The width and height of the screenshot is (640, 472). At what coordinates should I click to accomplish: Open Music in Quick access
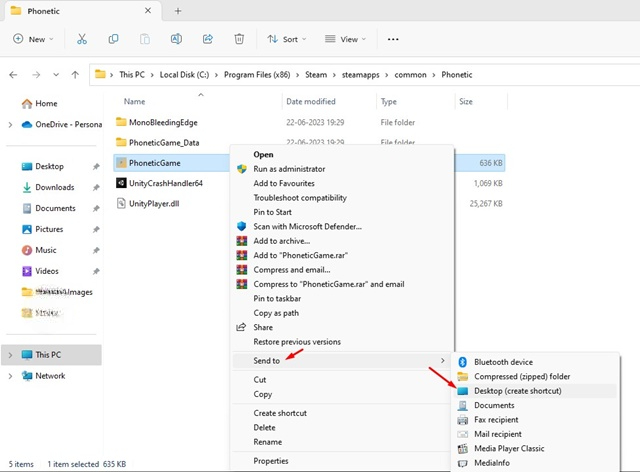[39, 250]
